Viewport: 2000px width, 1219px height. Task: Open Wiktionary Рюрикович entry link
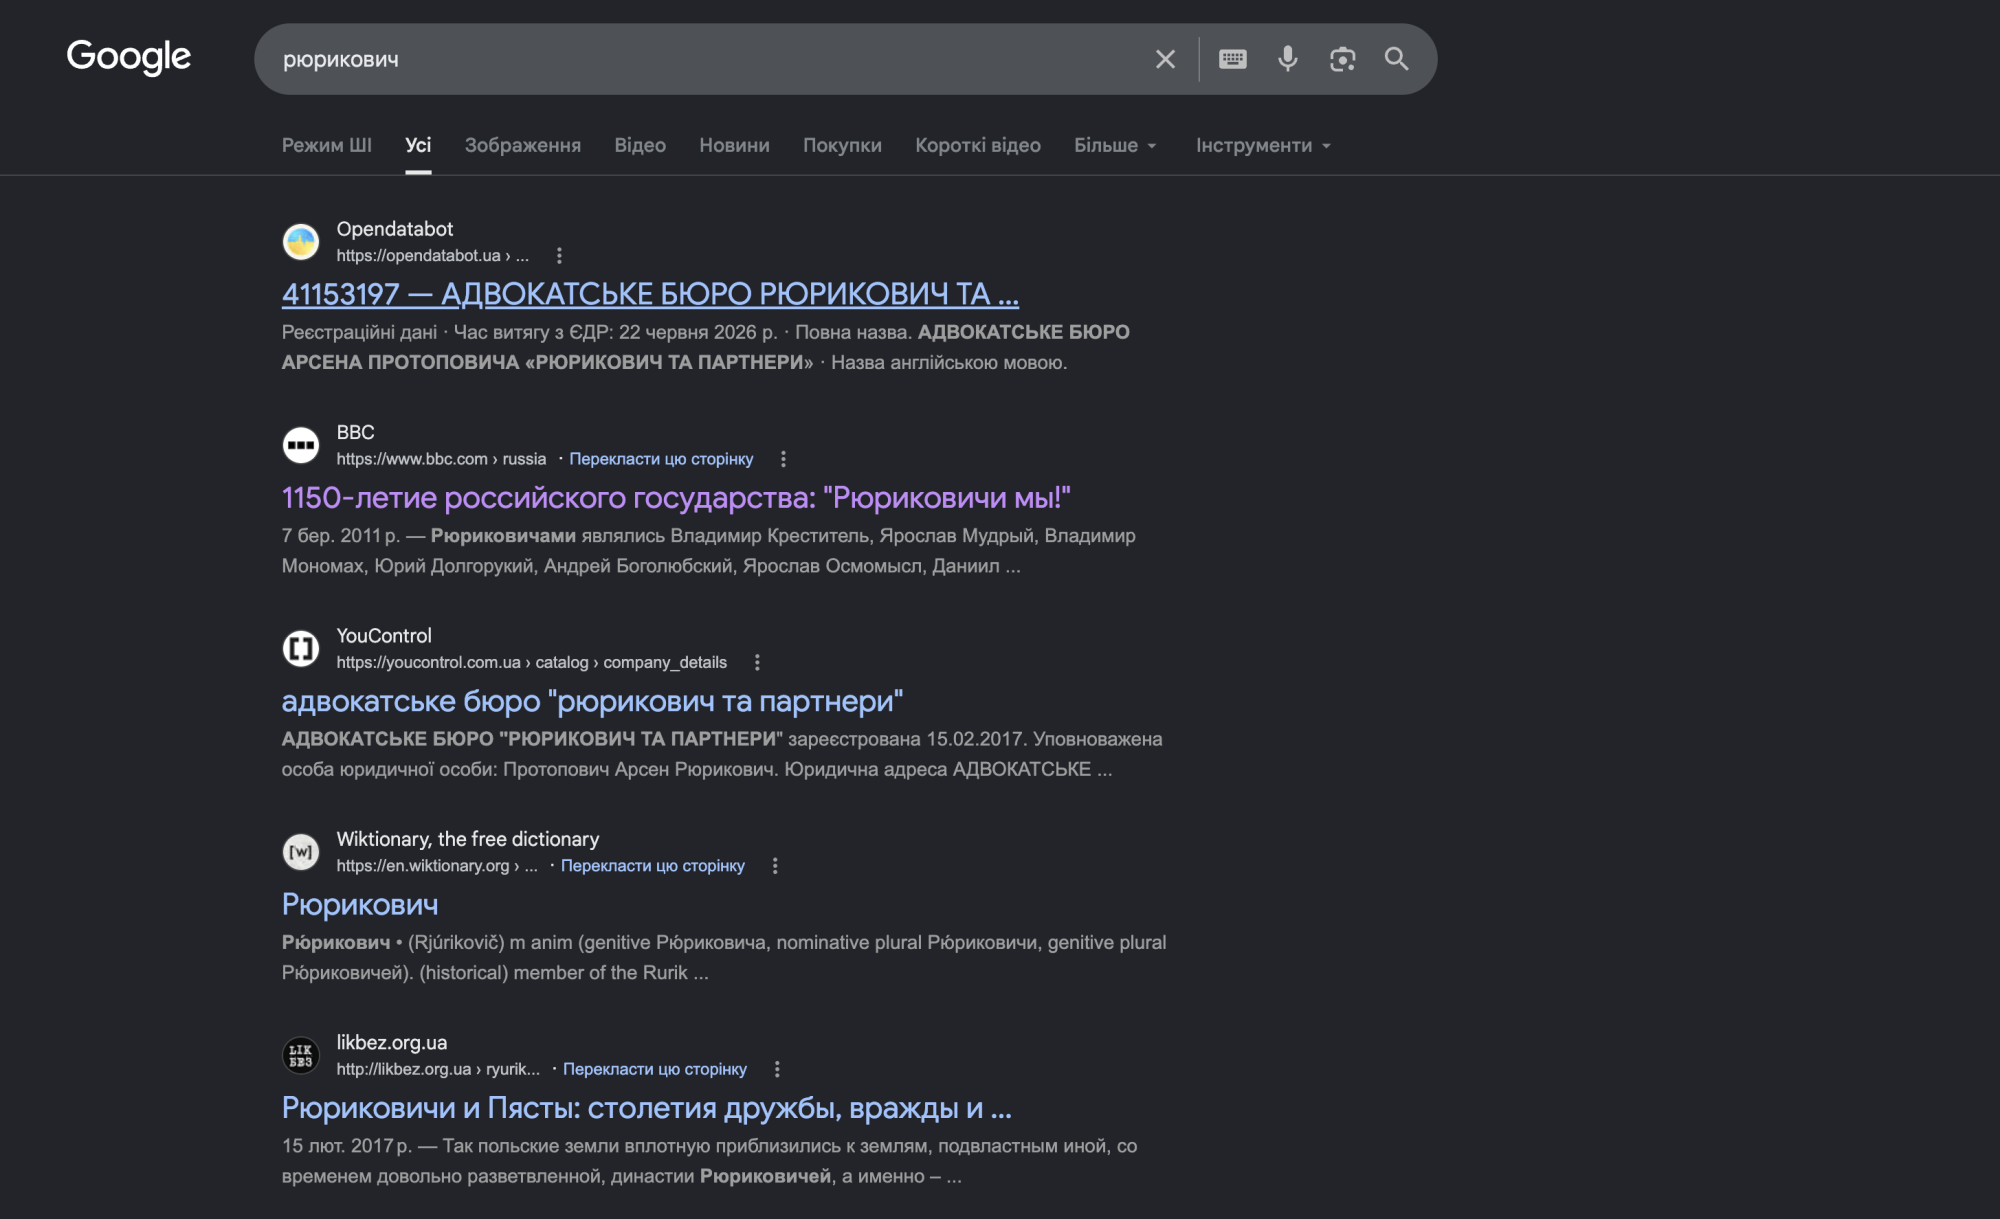tap(360, 904)
